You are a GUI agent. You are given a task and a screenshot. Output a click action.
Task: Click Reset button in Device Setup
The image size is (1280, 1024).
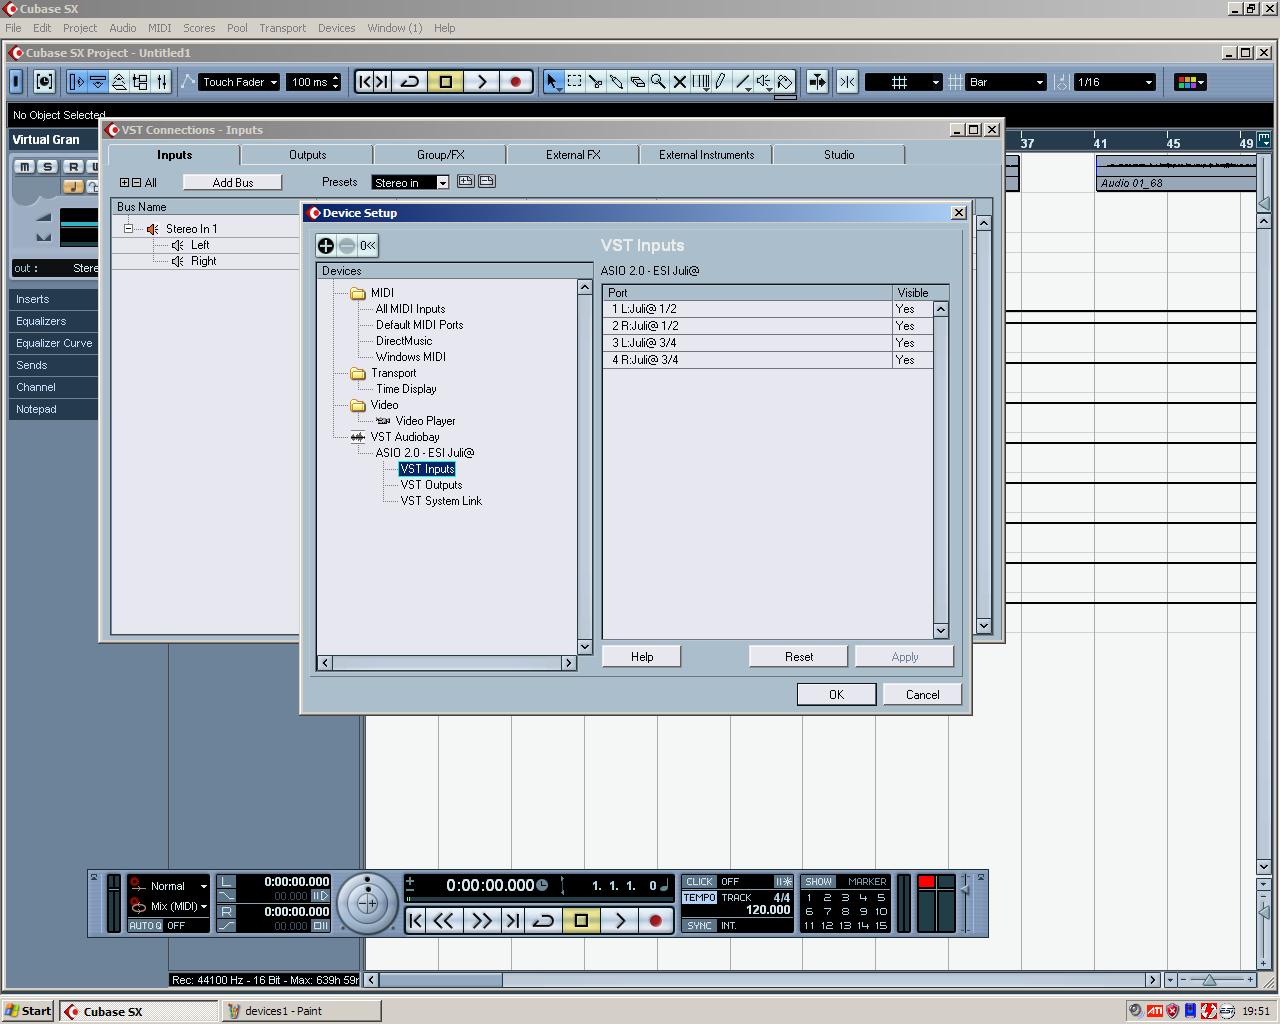(x=798, y=656)
